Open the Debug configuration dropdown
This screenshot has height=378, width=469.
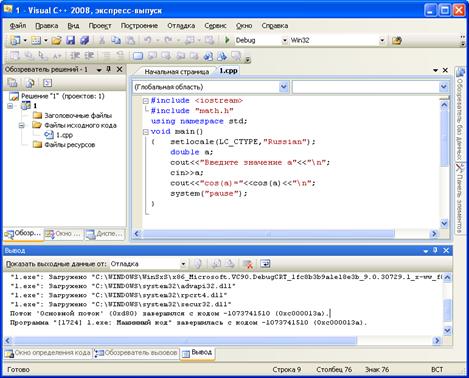pyautogui.click(x=284, y=40)
